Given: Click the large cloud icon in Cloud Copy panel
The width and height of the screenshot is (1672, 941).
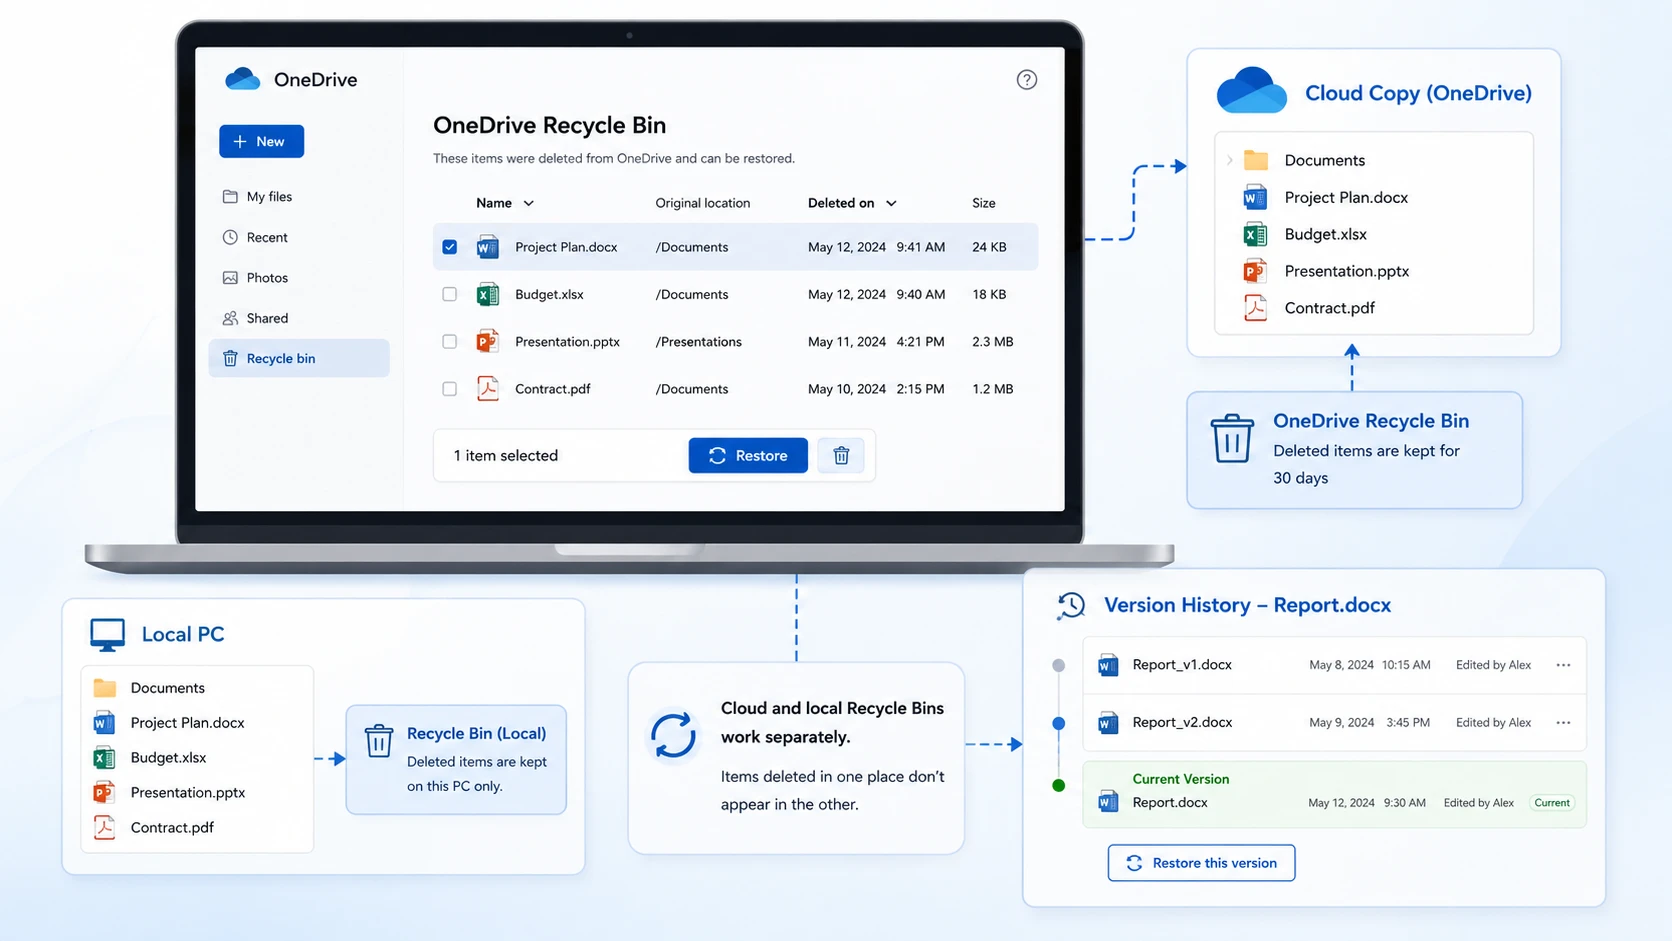Looking at the screenshot, I should tap(1251, 91).
